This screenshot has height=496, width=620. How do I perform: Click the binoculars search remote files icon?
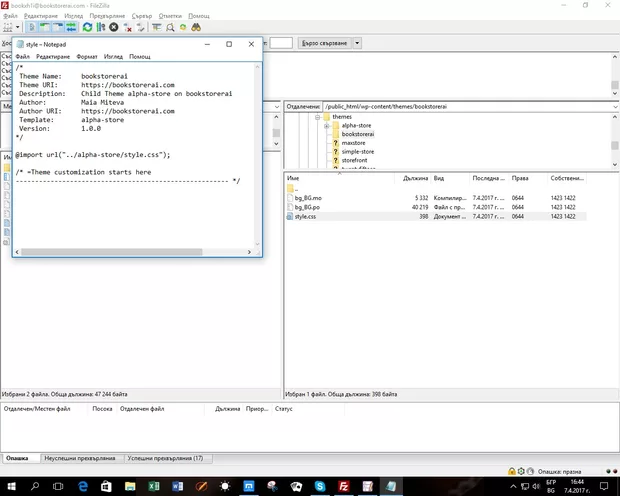(x=196, y=27)
